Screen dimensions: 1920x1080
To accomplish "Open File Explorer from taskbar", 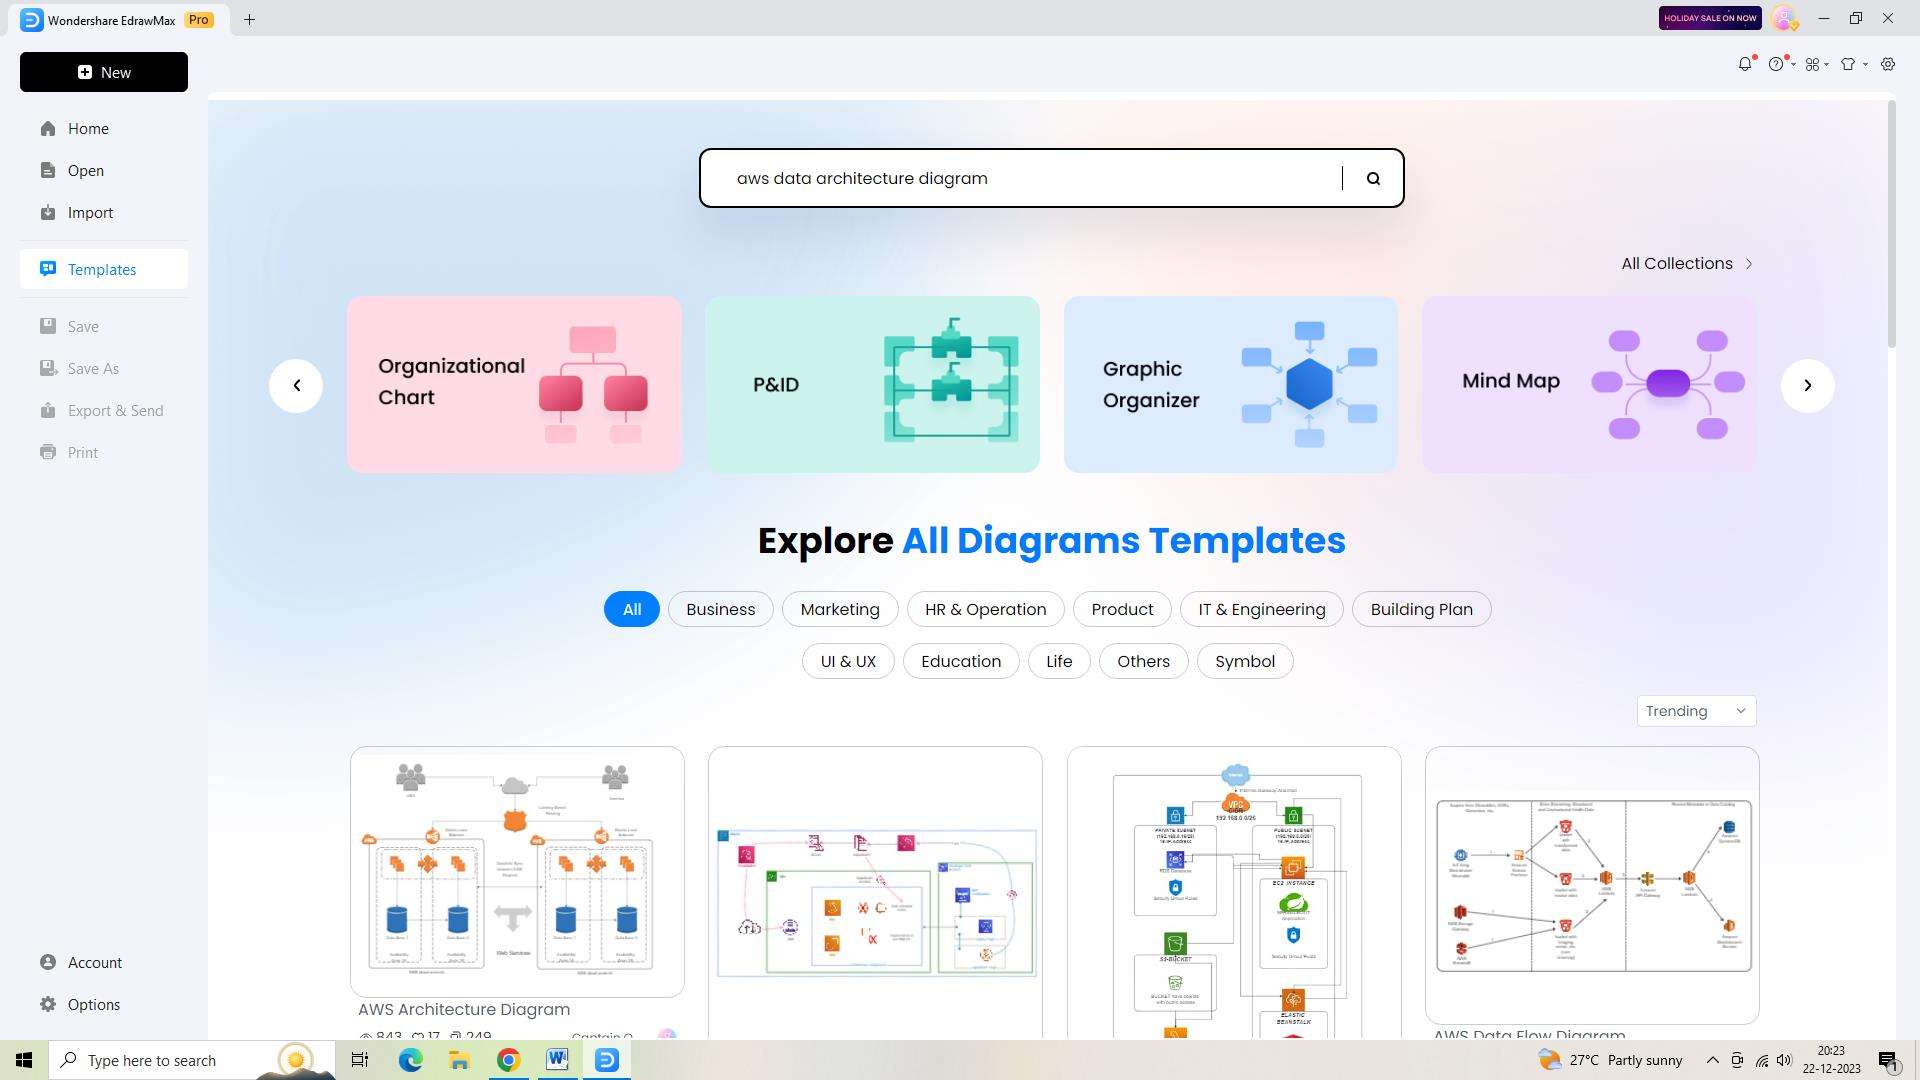I will pyautogui.click(x=459, y=1060).
